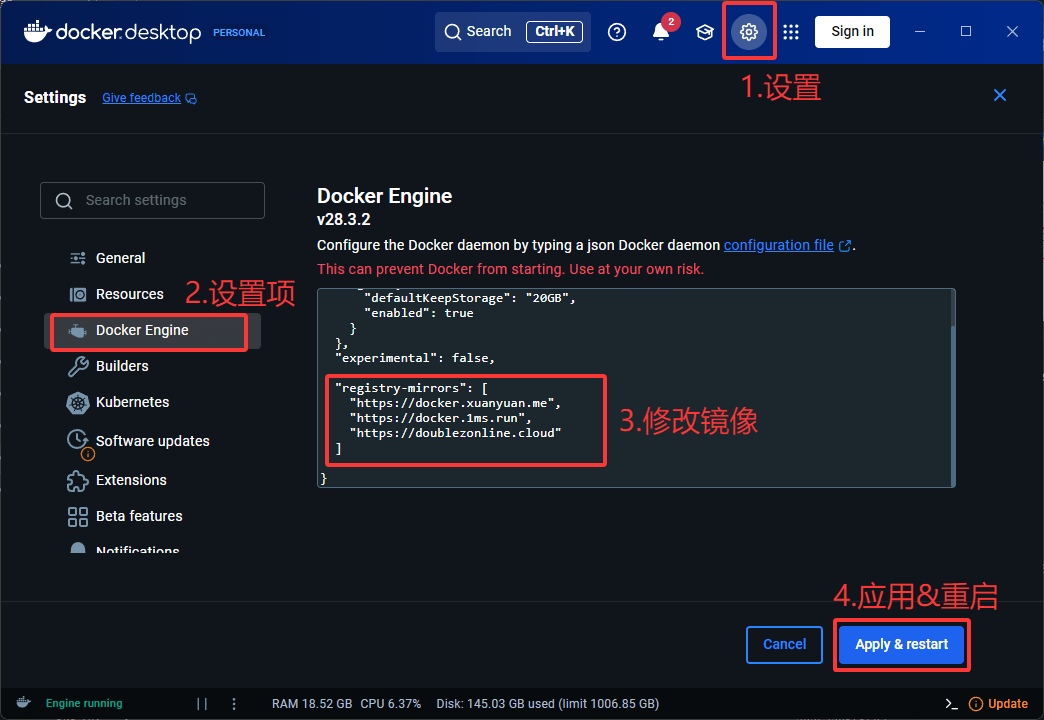
Task: Open the help question mark icon
Action: click(x=617, y=31)
